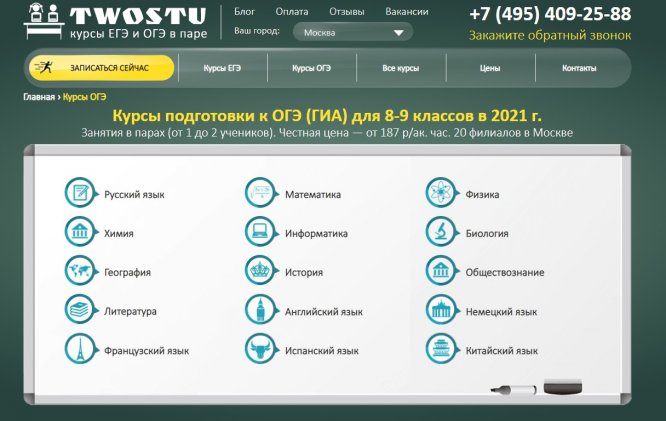Click the Немецкий язык gate icon

[x=441, y=310]
